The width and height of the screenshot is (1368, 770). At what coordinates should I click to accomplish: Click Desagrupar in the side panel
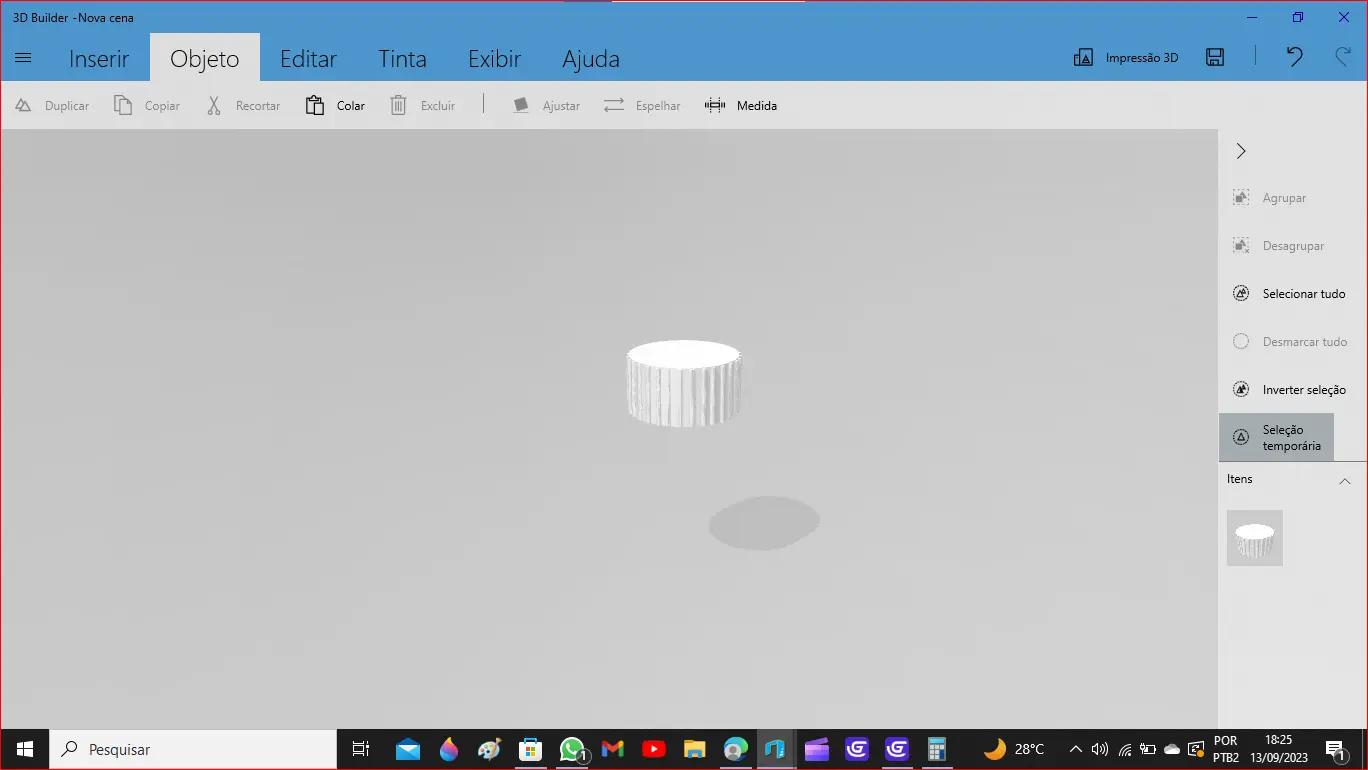coord(1278,246)
